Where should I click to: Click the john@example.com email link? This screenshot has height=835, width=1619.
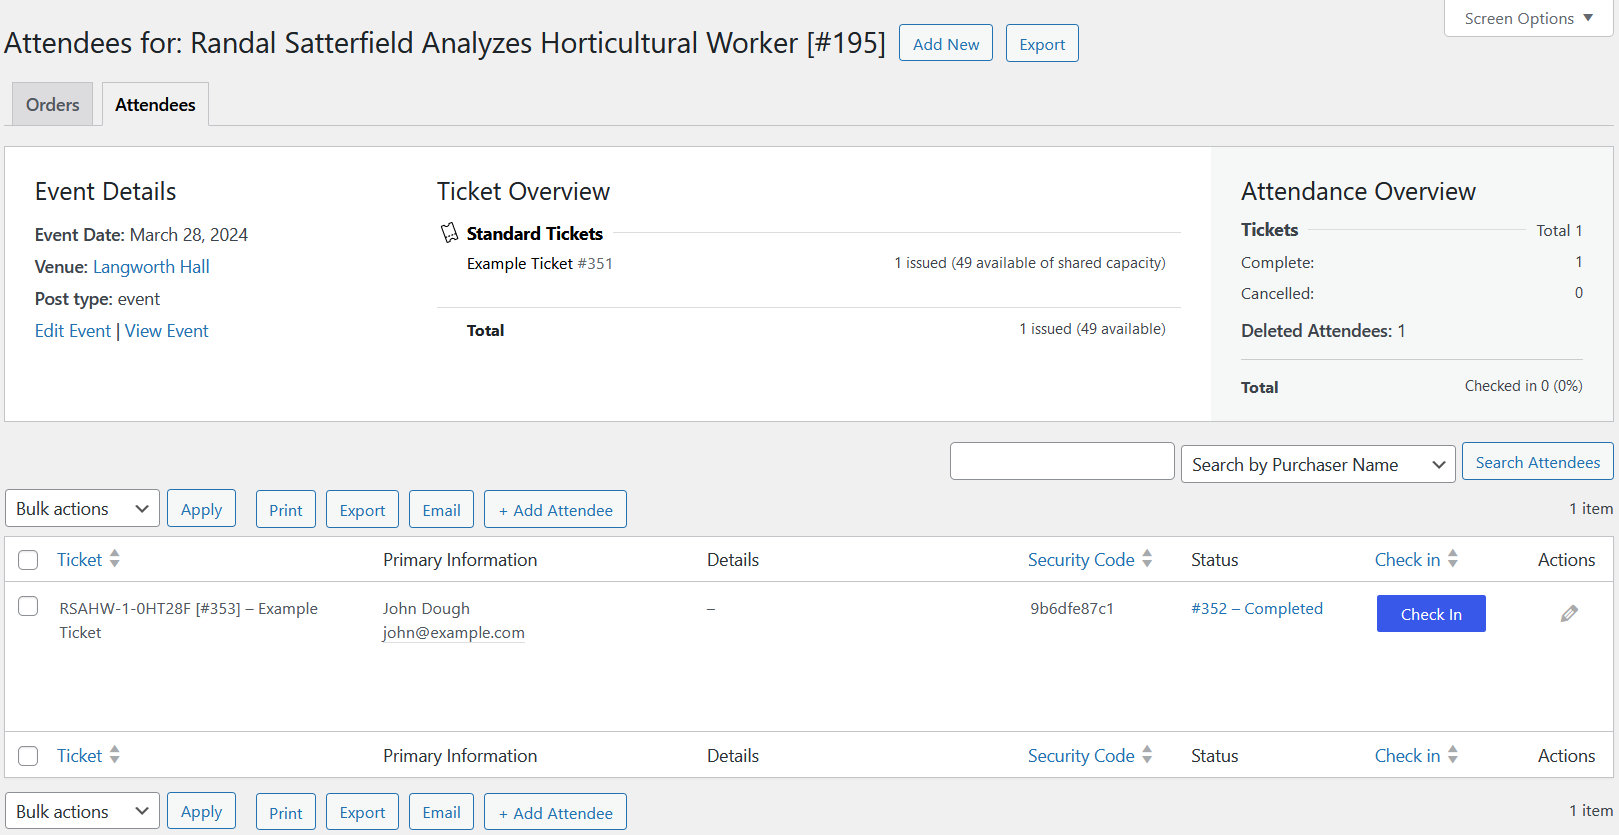point(453,632)
